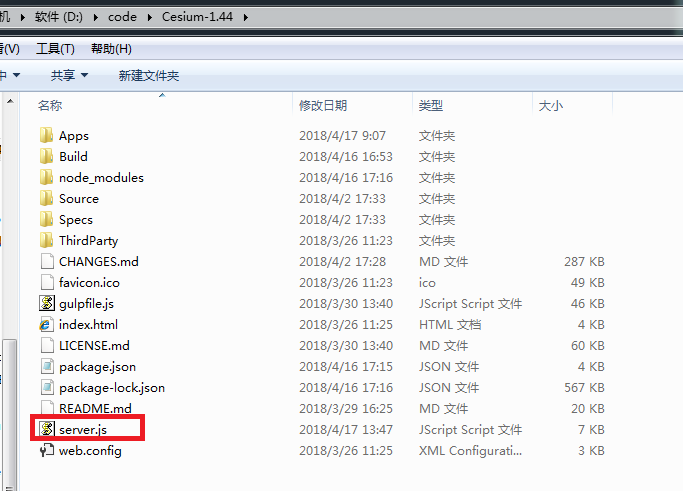Click the 49 KB size cell
Viewport: 683px width, 491px height.
588,282
